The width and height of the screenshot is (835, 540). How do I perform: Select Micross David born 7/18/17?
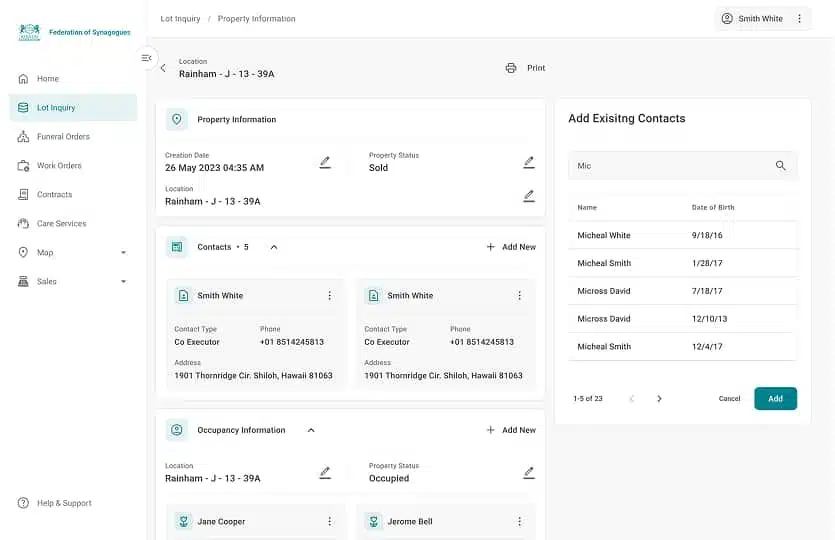(x=683, y=291)
